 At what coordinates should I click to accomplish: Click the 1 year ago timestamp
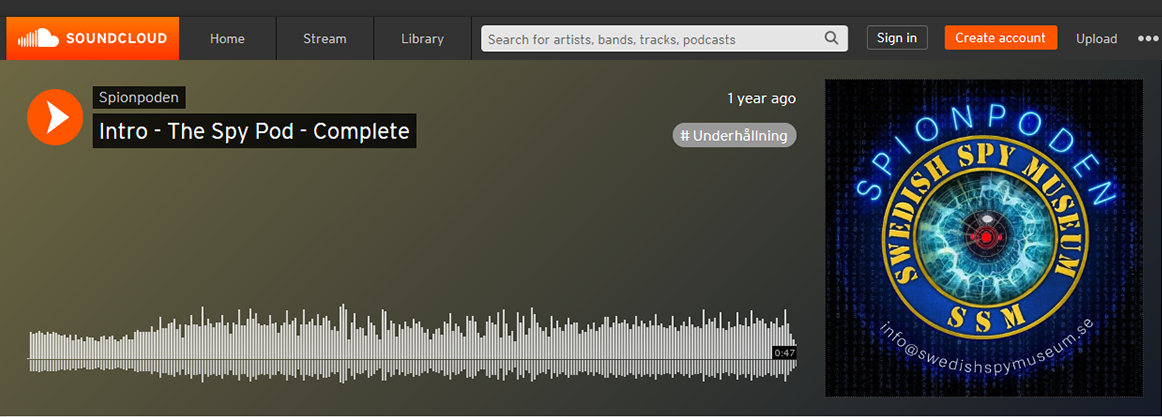click(761, 98)
